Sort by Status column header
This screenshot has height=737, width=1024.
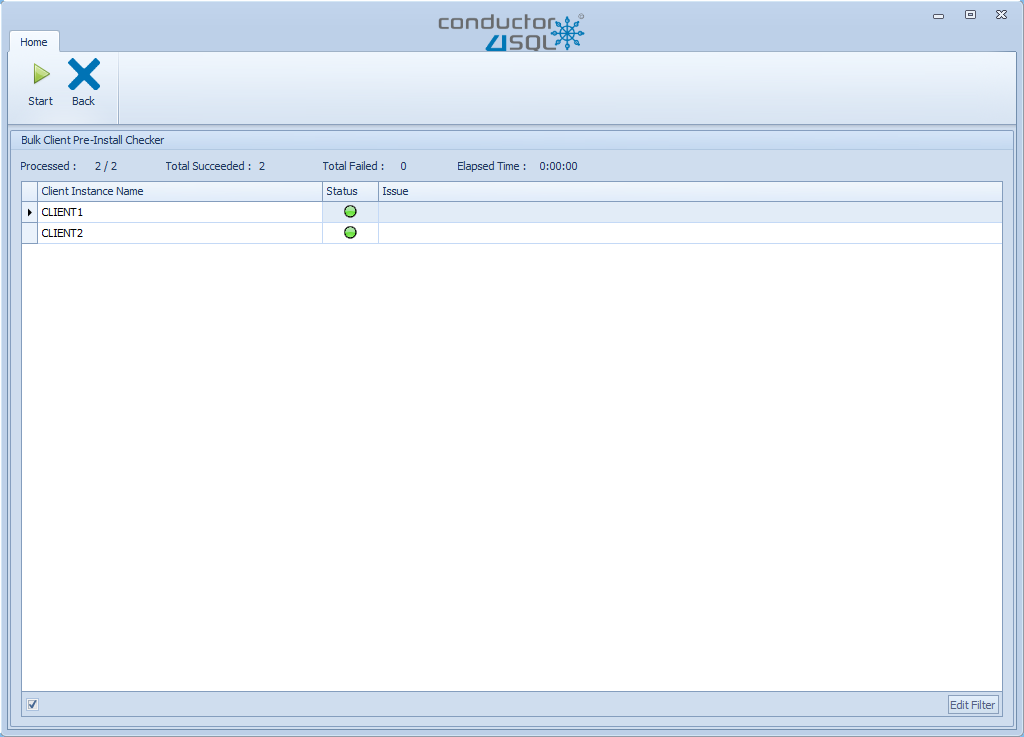click(x=350, y=191)
